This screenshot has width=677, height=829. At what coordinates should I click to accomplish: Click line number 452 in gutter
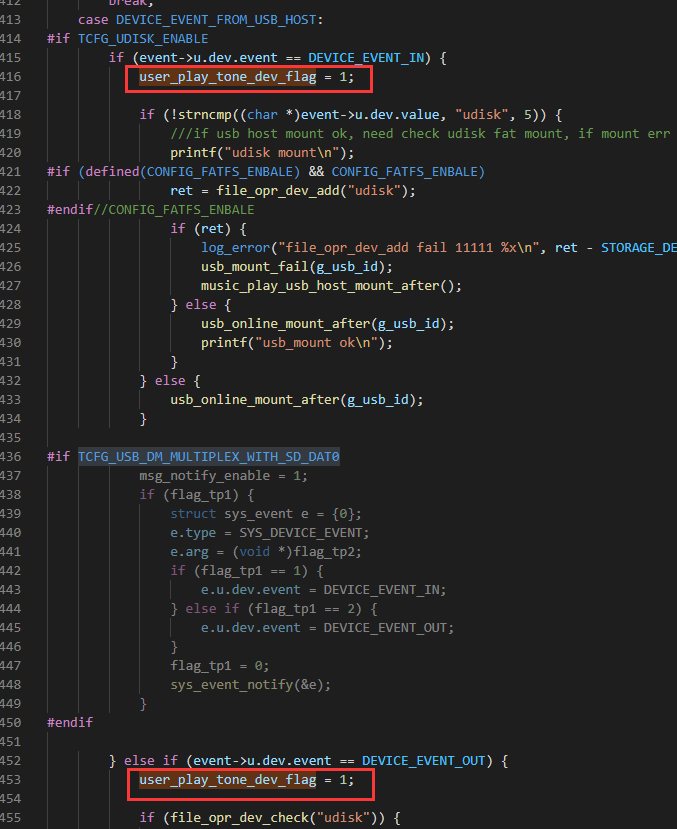pyautogui.click(x=11, y=761)
